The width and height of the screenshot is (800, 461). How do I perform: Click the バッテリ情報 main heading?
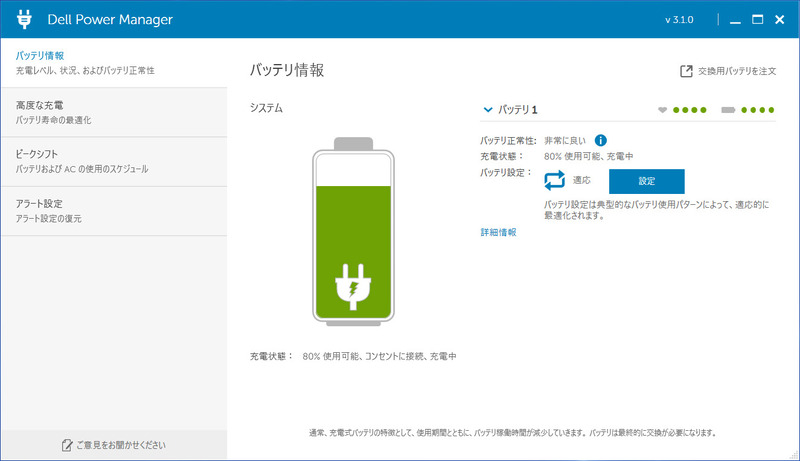point(287,70)
